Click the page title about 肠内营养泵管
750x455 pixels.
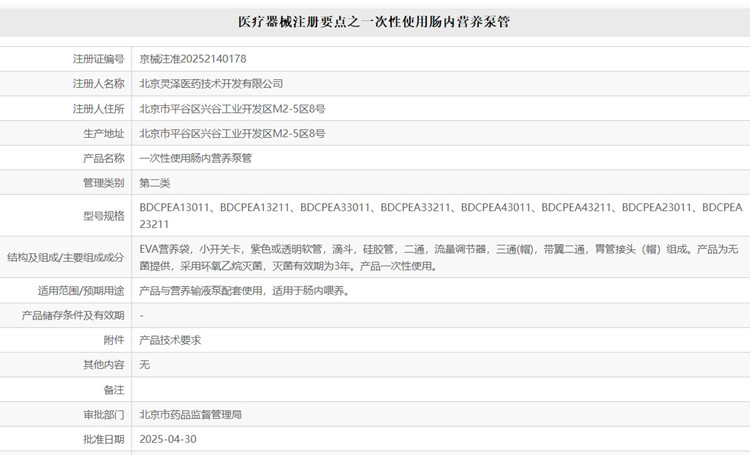(374, 21)
